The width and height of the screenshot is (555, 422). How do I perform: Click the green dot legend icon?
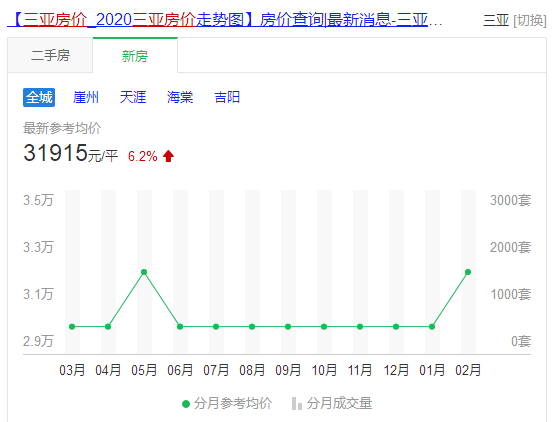186,404
